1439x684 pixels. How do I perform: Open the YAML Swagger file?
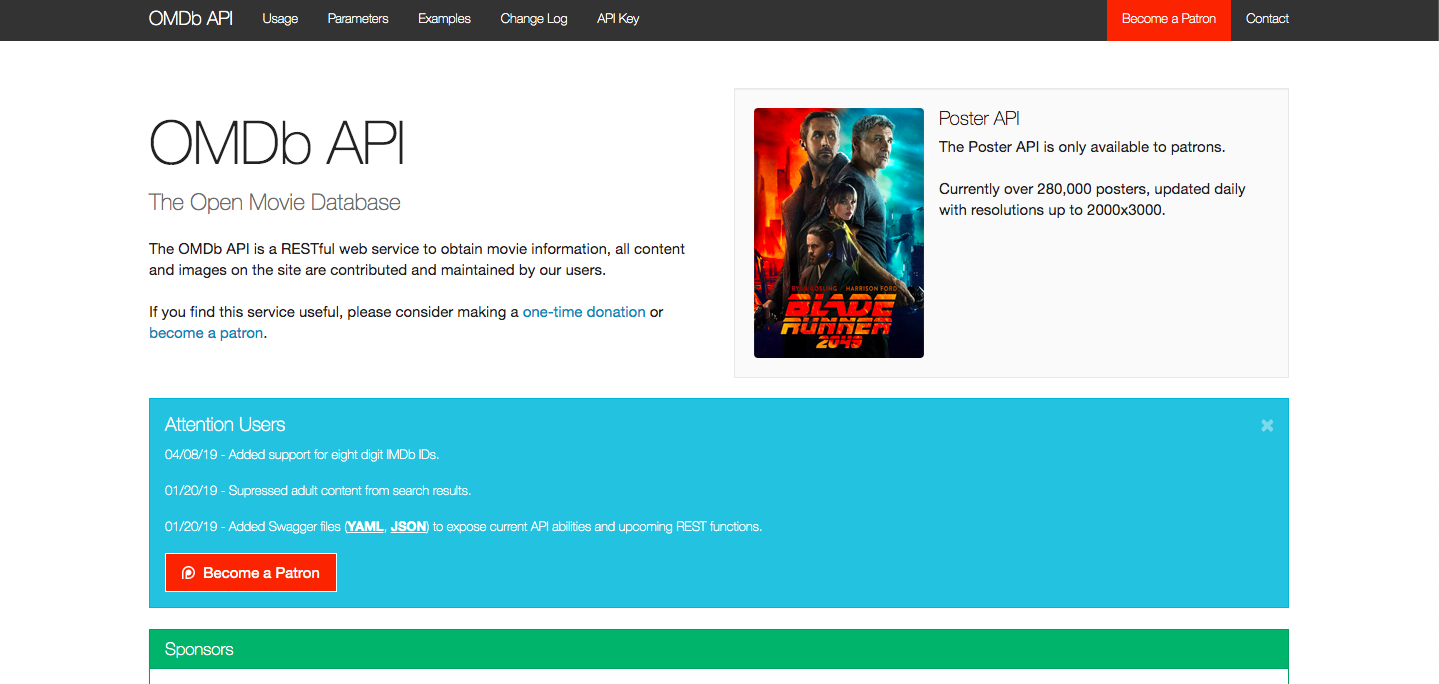pyautogui.click(x=365, y=526)
